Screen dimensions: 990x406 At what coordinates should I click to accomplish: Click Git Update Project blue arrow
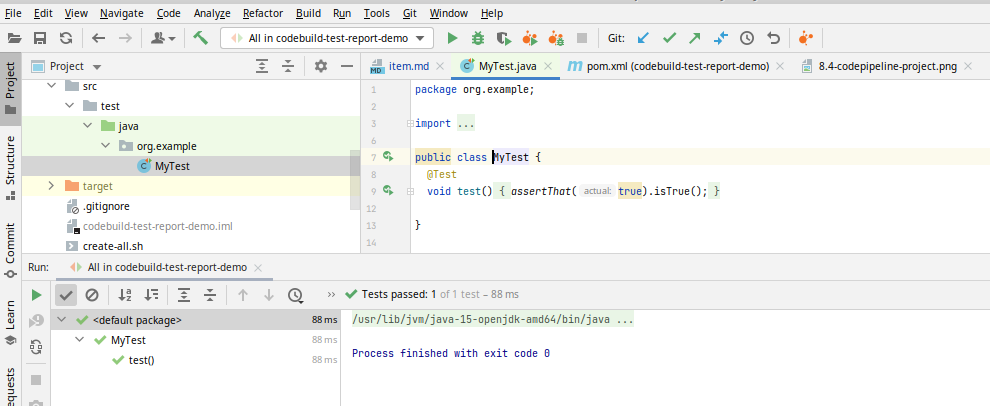click(x=644, y=38)
